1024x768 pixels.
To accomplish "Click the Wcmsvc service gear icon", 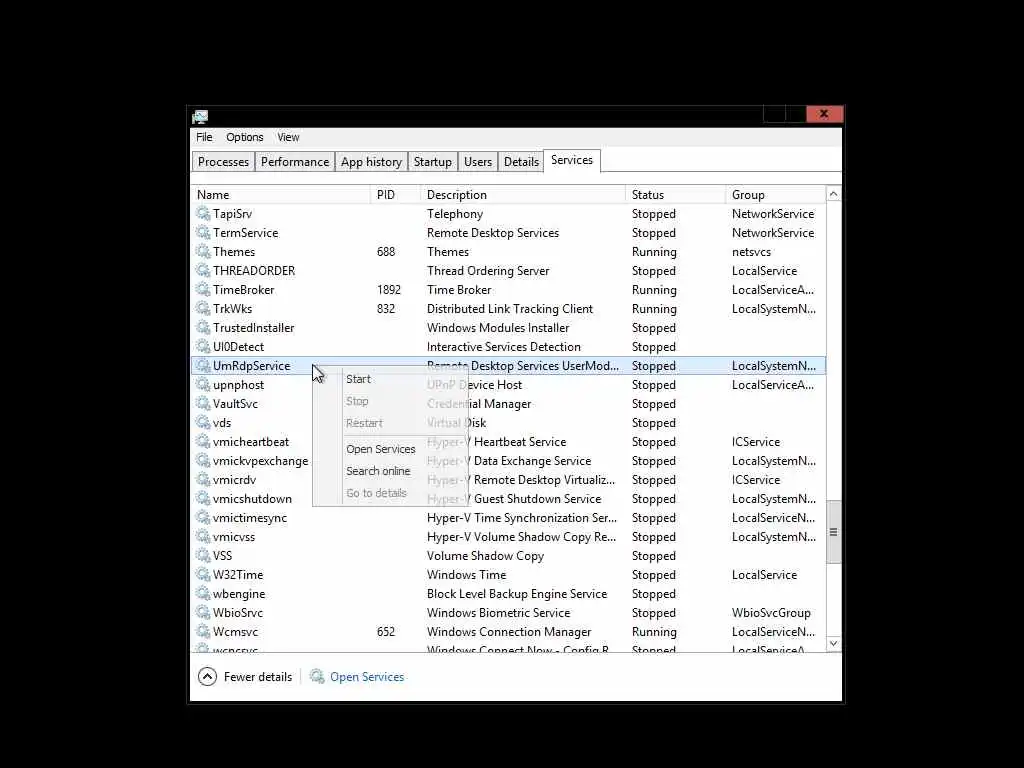I will pyautogui.click(x=203, y=632).
